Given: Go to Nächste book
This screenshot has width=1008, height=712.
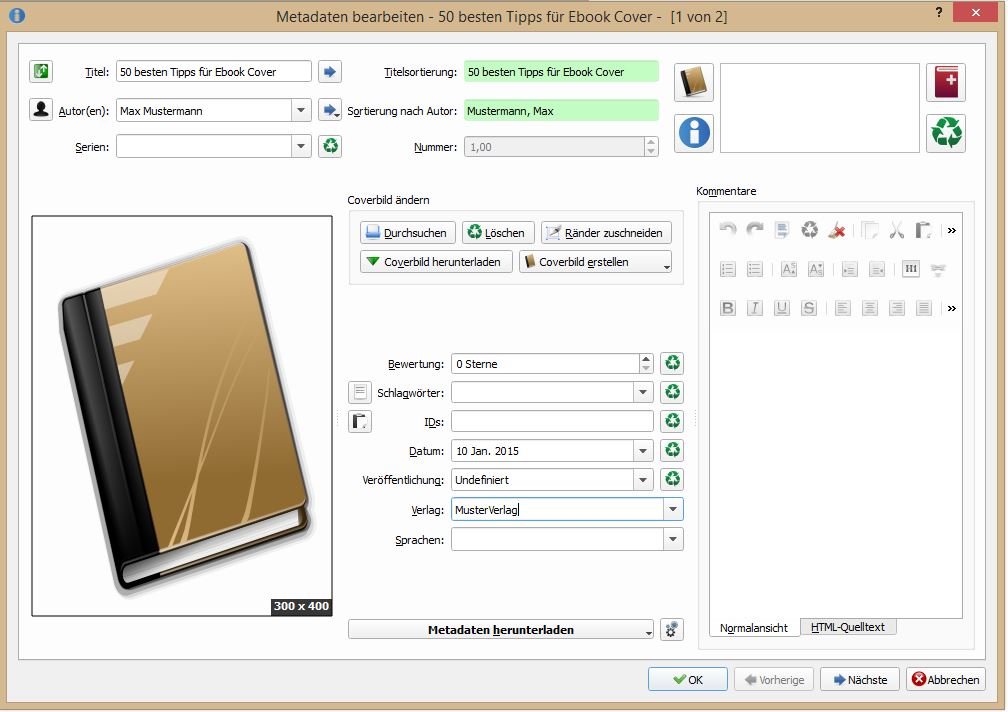Looking at the screenshot, I should [x=860, y=679].
